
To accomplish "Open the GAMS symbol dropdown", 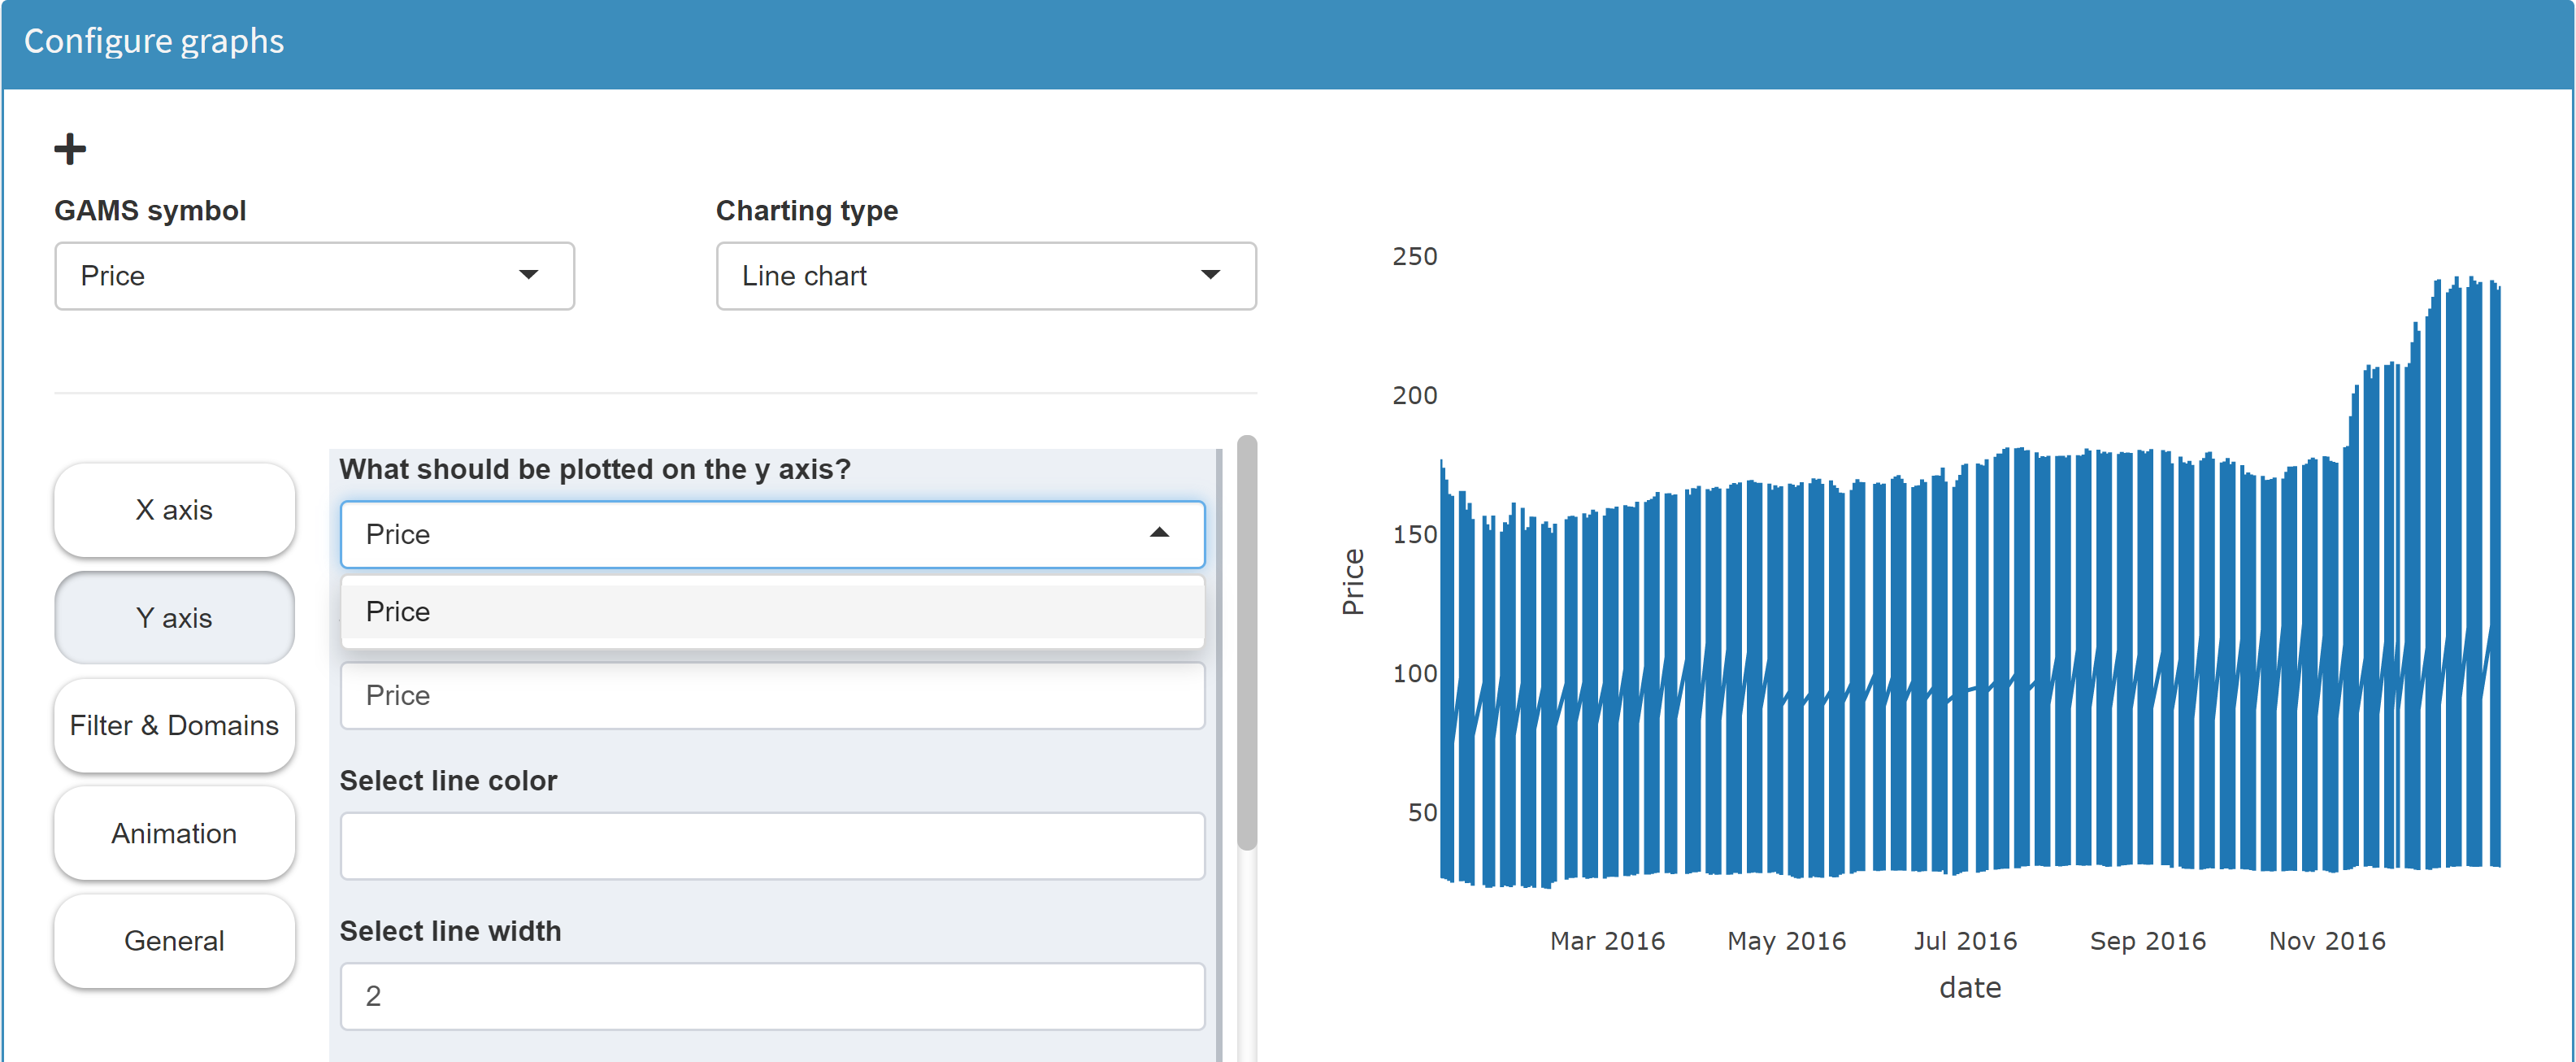I will click(314, 276).
